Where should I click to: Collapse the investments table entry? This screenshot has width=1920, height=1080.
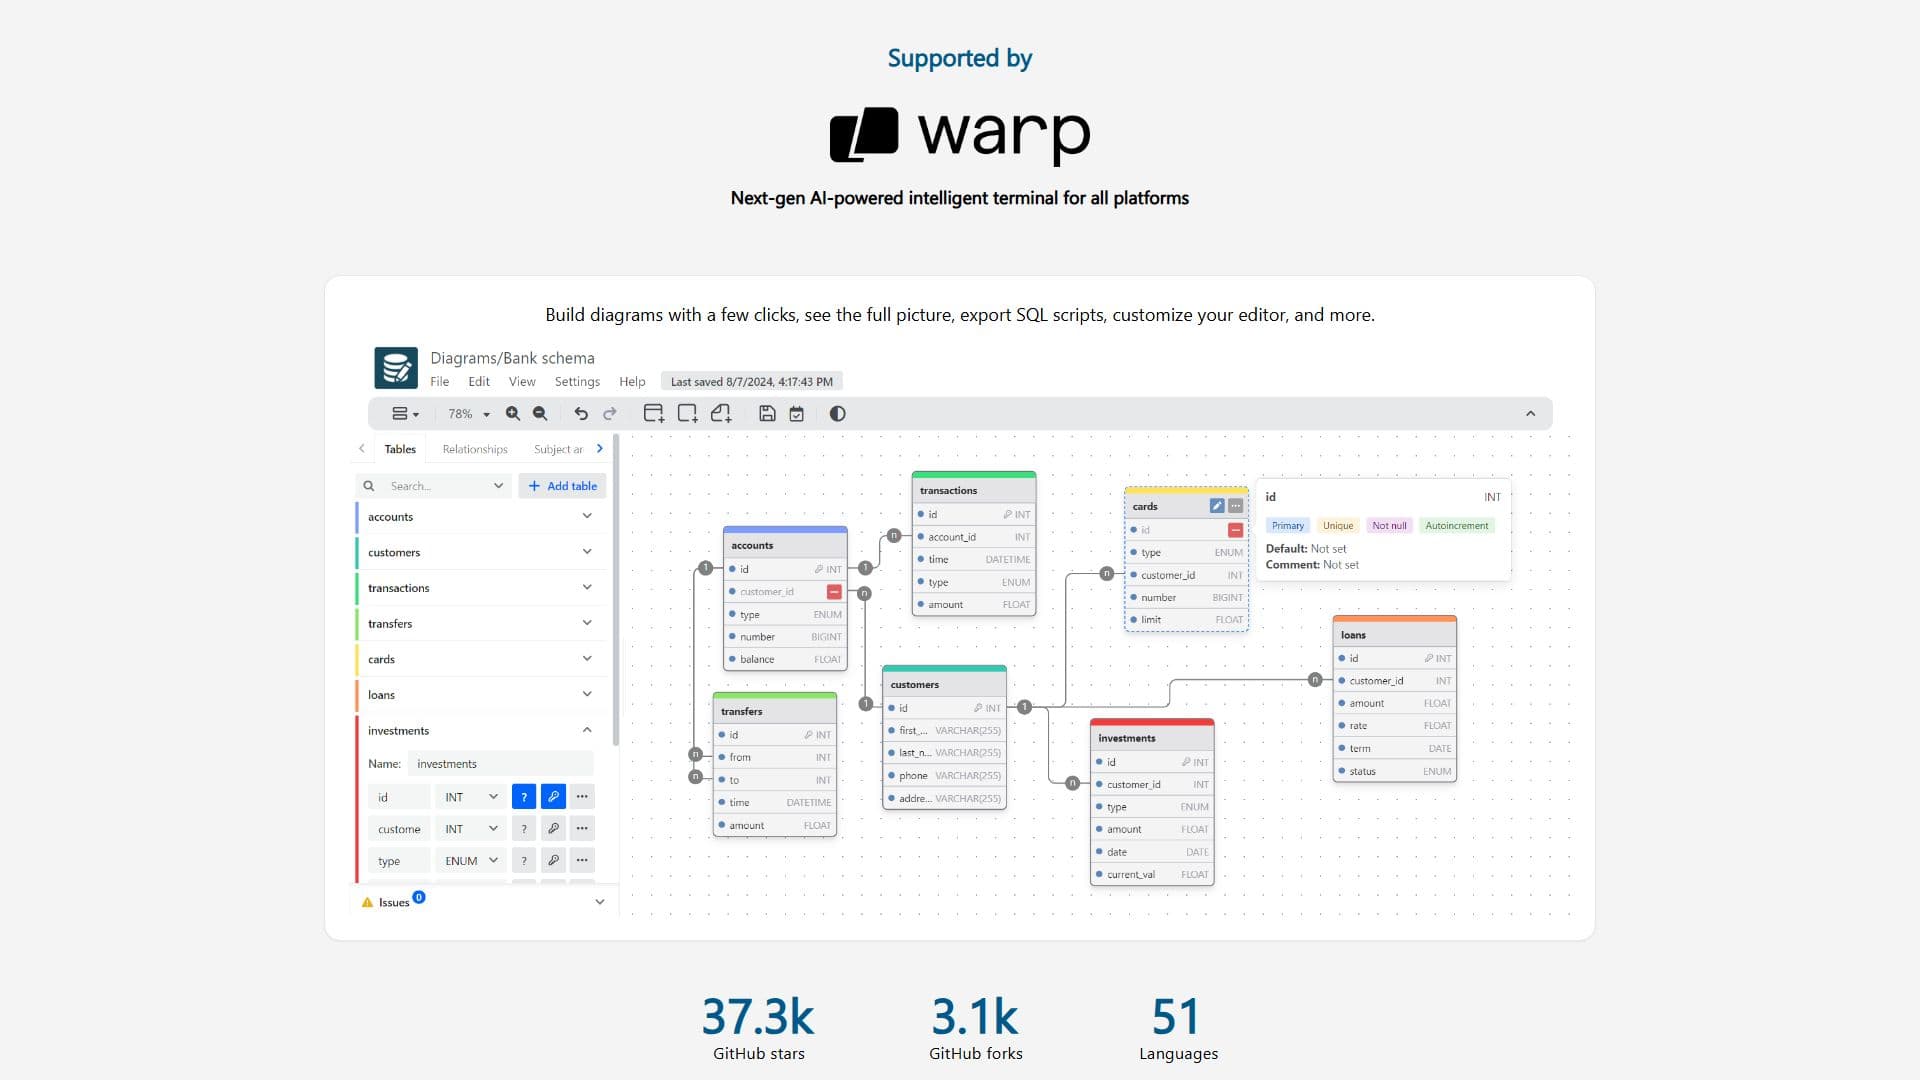587,730
